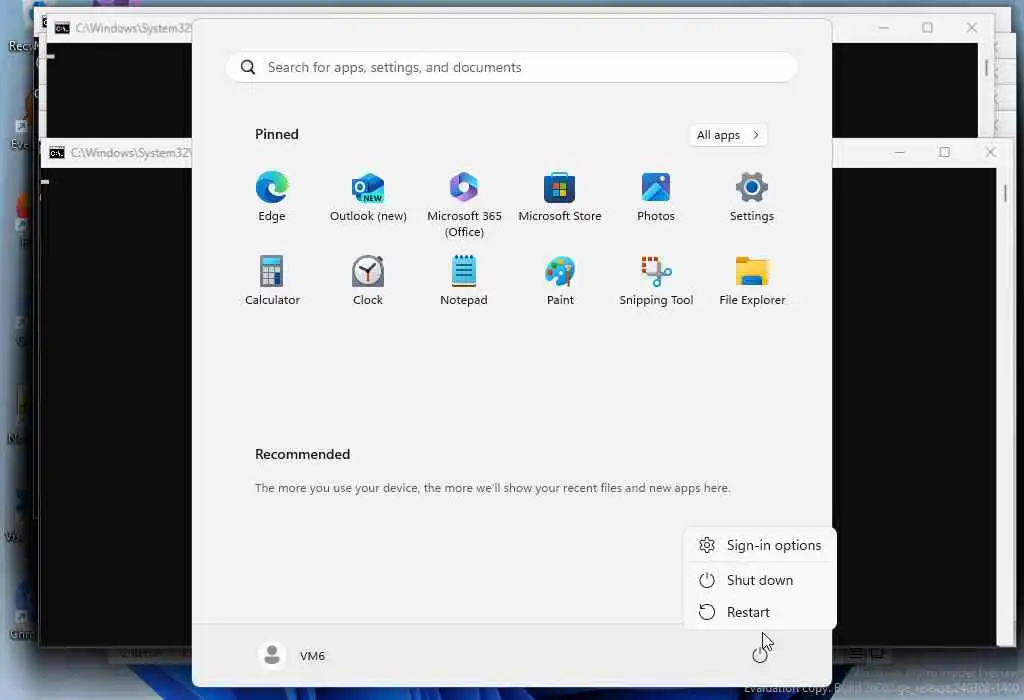1024x700 pixels.
Task: Click lower Command Prompt window scrollbar
Action: coord(1004,193)
